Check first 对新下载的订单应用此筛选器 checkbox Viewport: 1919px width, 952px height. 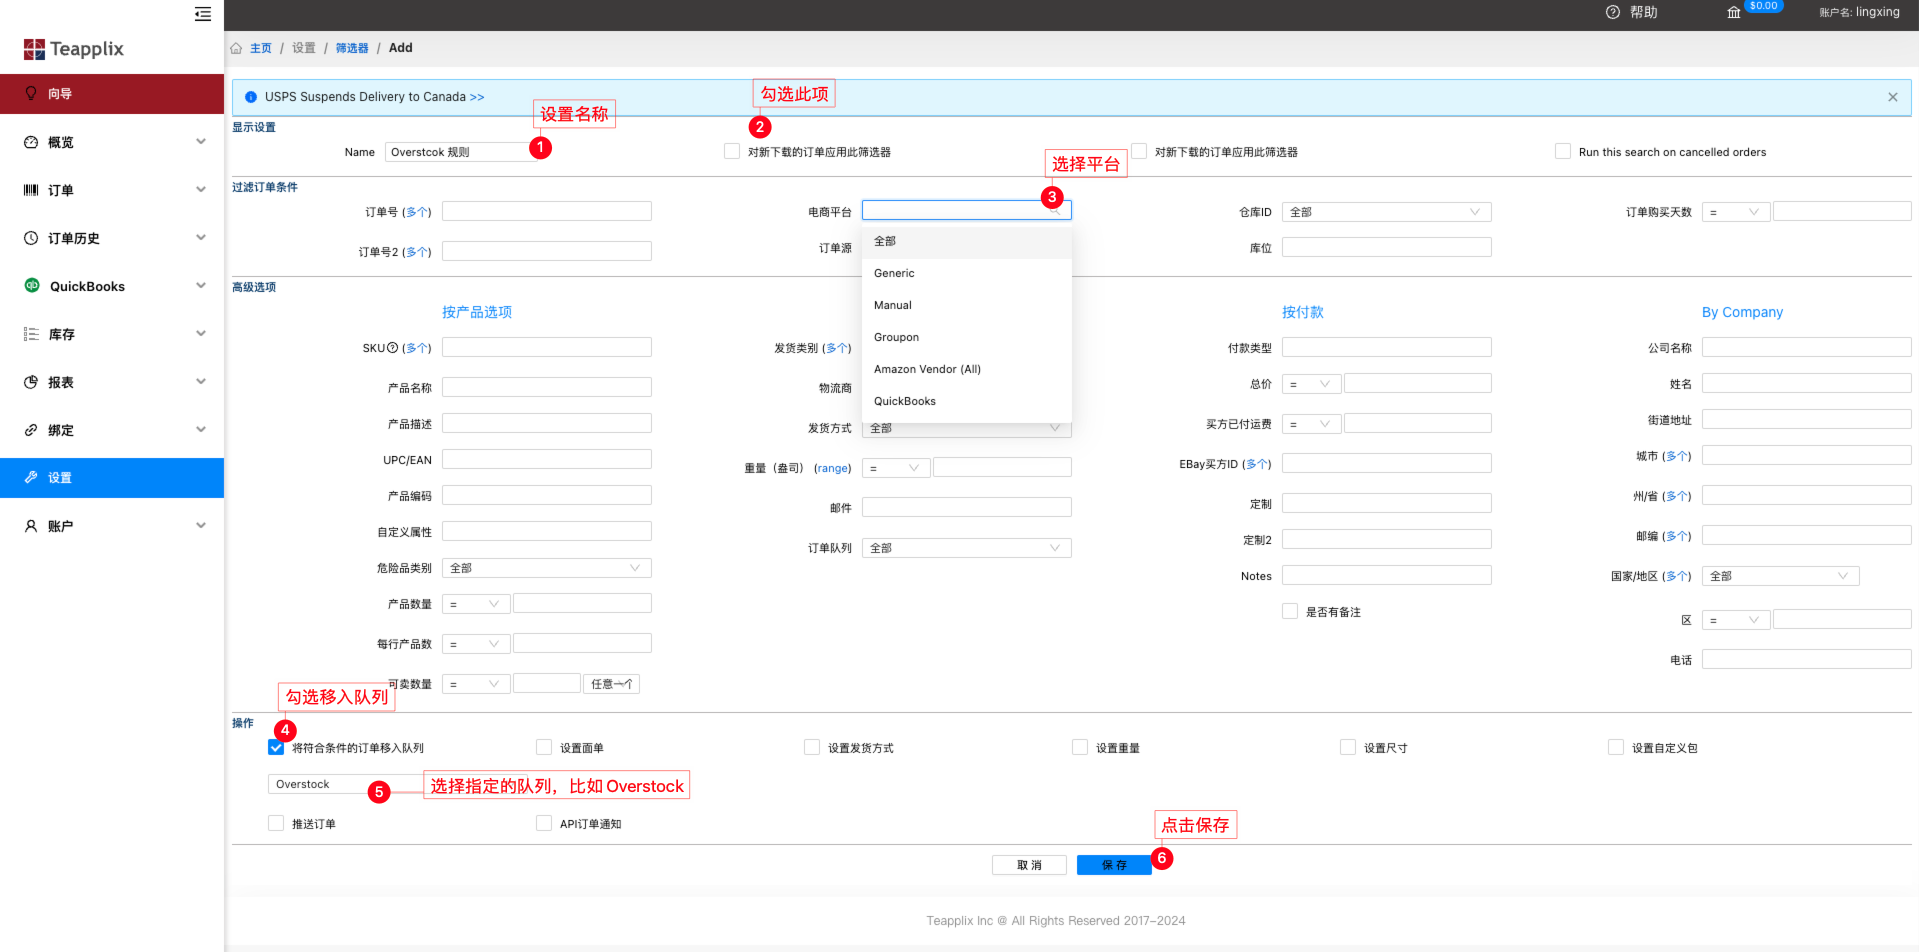pos(732,151)
